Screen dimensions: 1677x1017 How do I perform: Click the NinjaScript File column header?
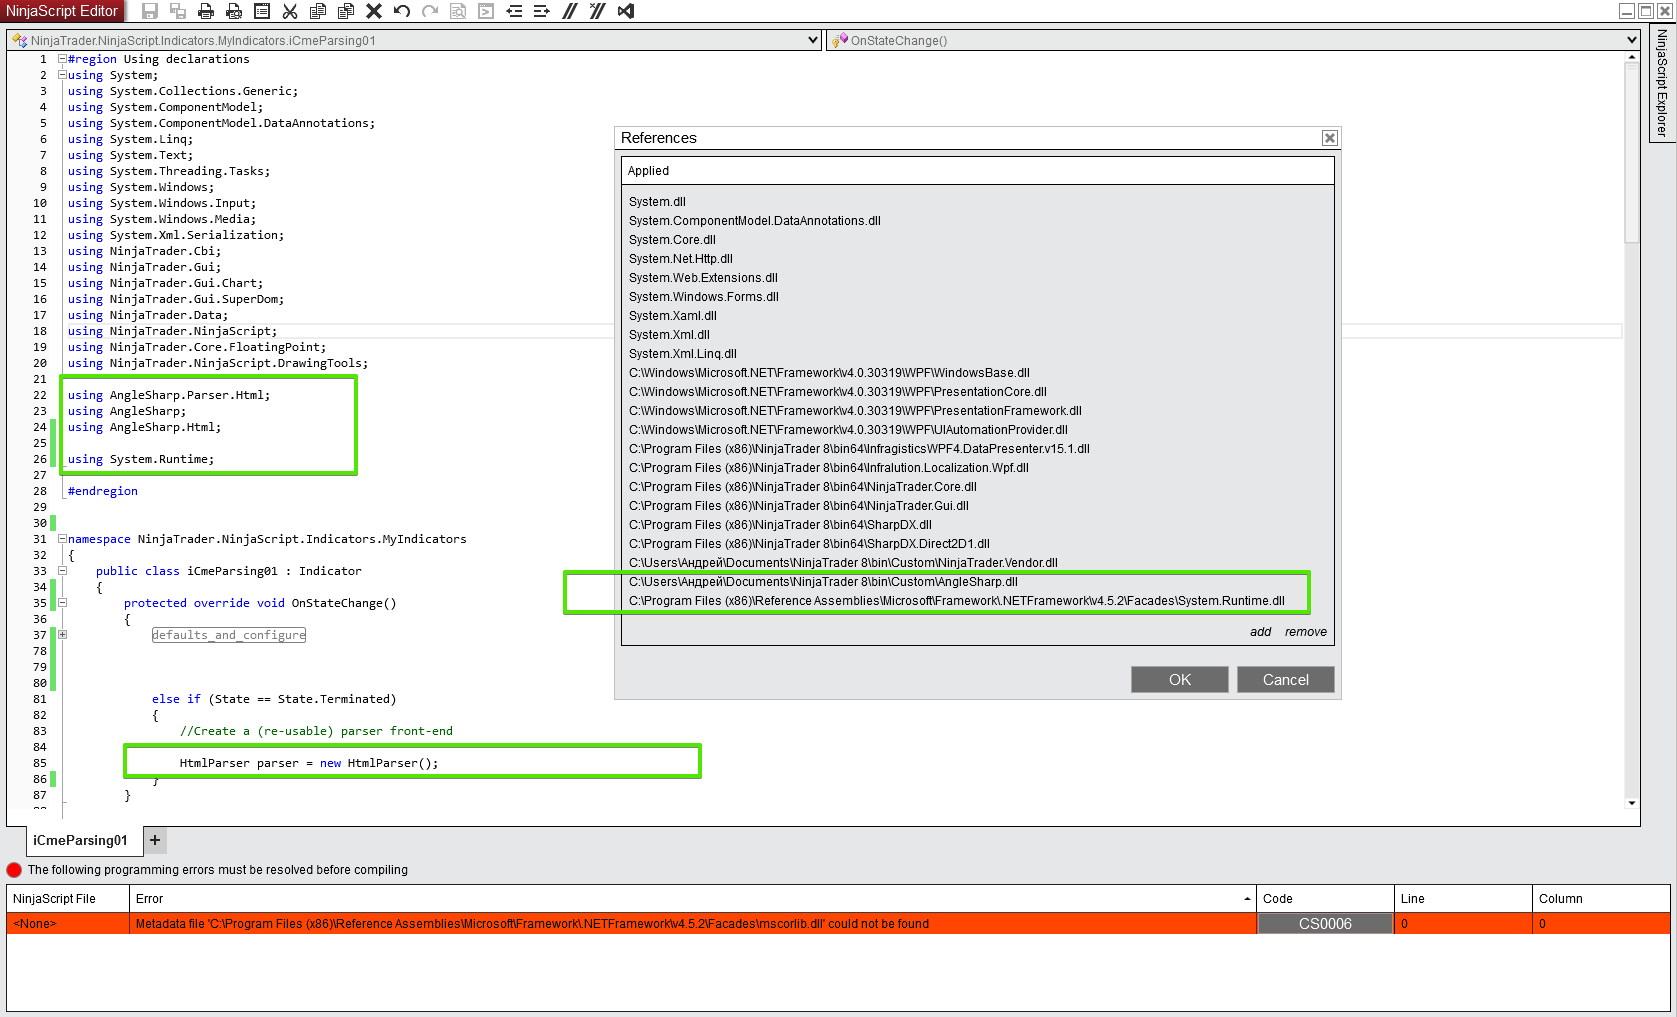tap(68, 899)
